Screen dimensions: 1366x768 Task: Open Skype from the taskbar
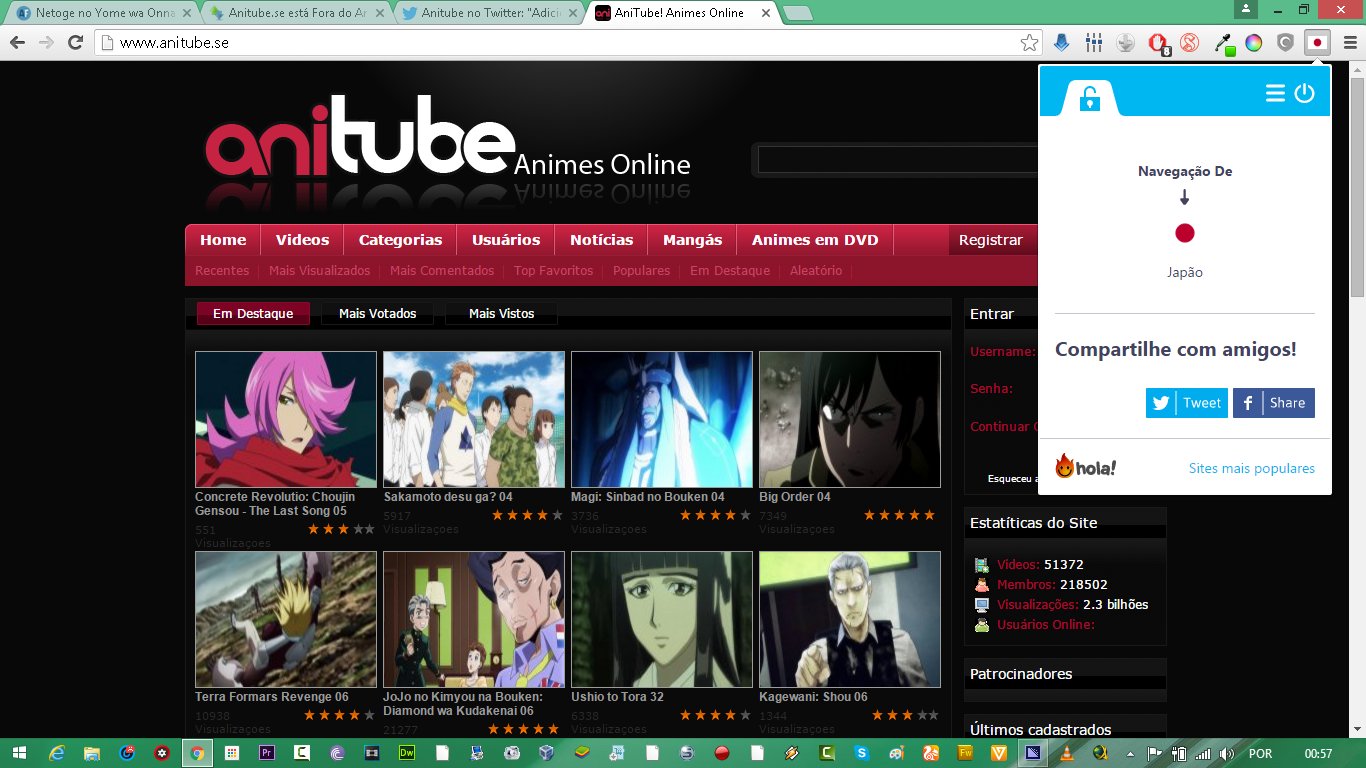click(861, 753)
